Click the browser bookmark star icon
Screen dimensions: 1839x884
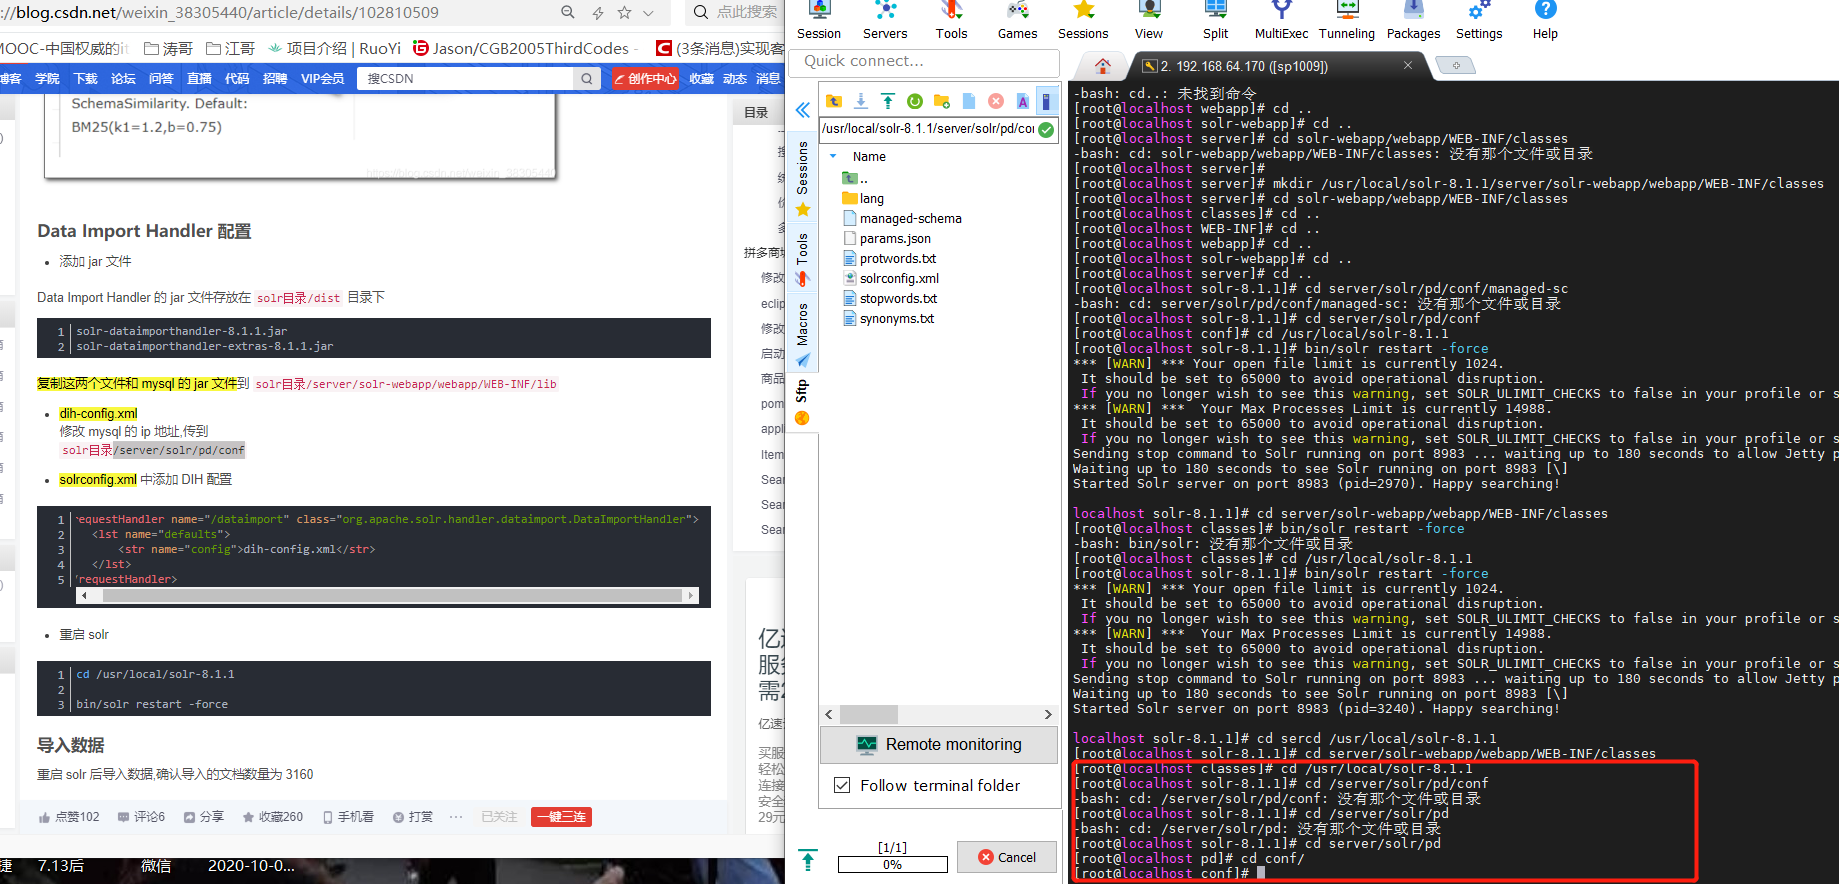click(624, 12)
